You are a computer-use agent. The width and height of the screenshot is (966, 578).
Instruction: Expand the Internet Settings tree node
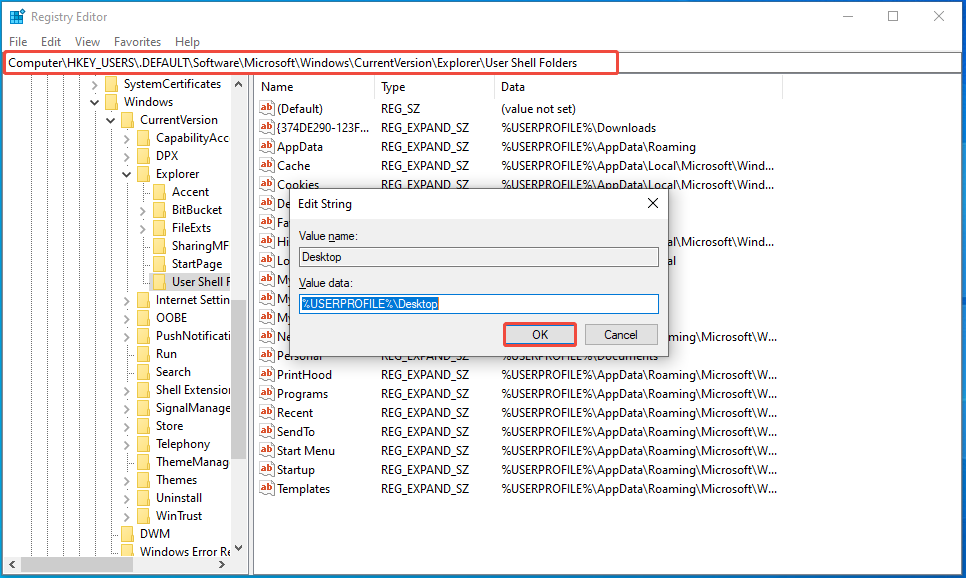[126, 300]
